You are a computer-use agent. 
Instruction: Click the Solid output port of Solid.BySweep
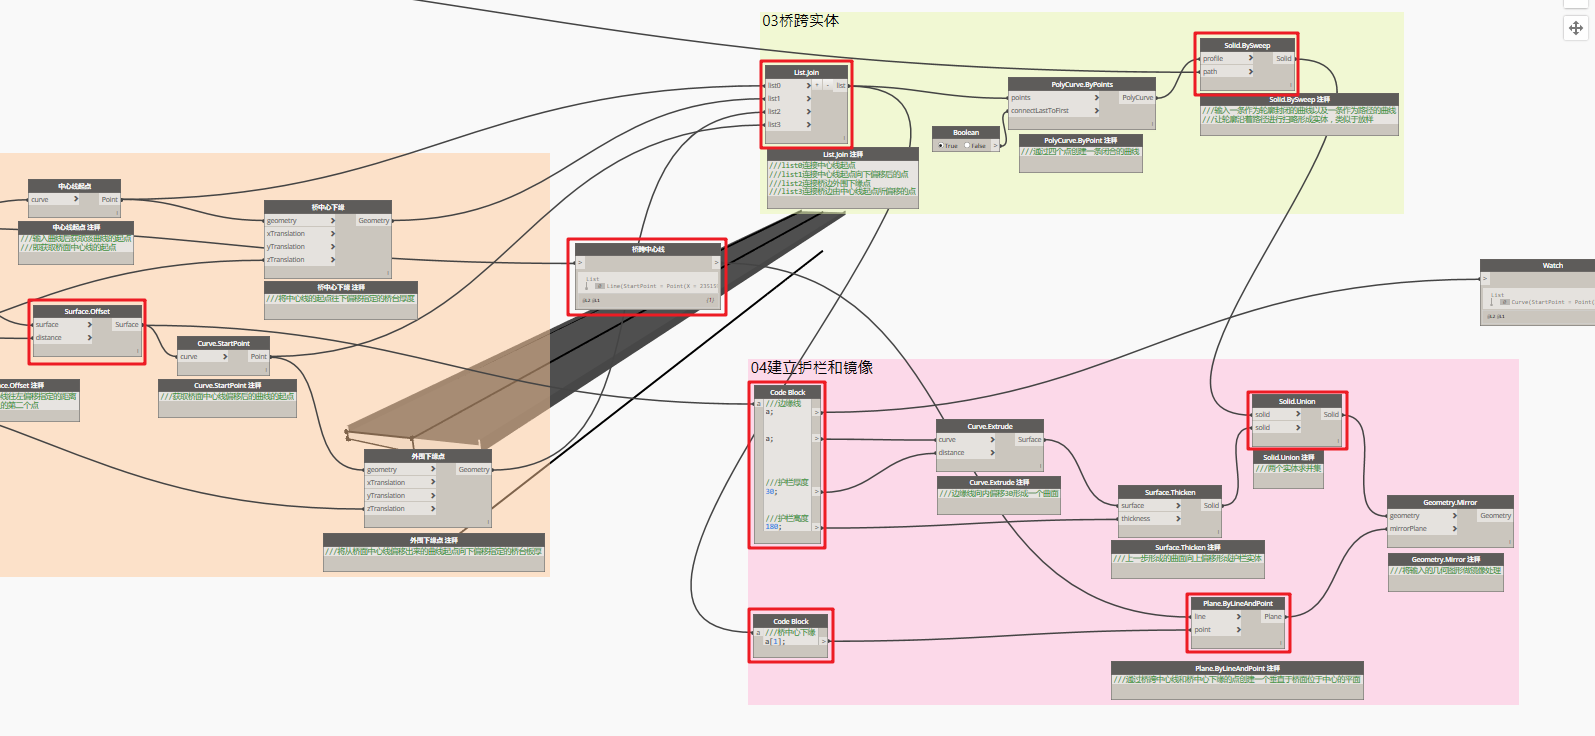1284,59
